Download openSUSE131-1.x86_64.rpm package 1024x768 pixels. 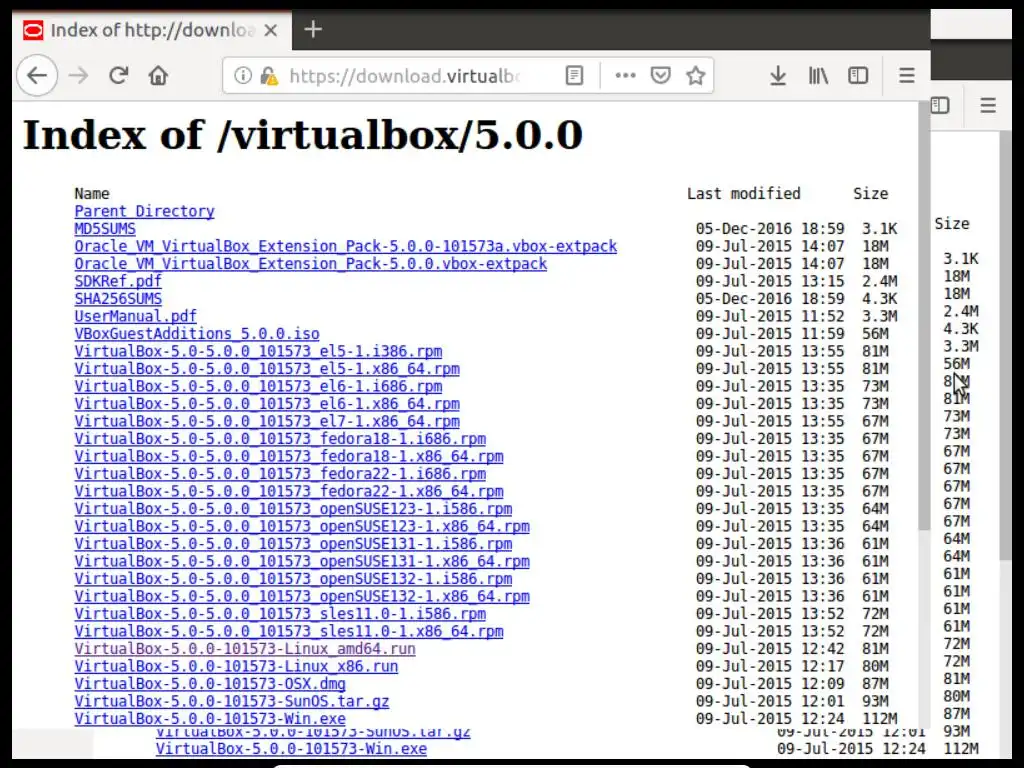coord(302,562)
